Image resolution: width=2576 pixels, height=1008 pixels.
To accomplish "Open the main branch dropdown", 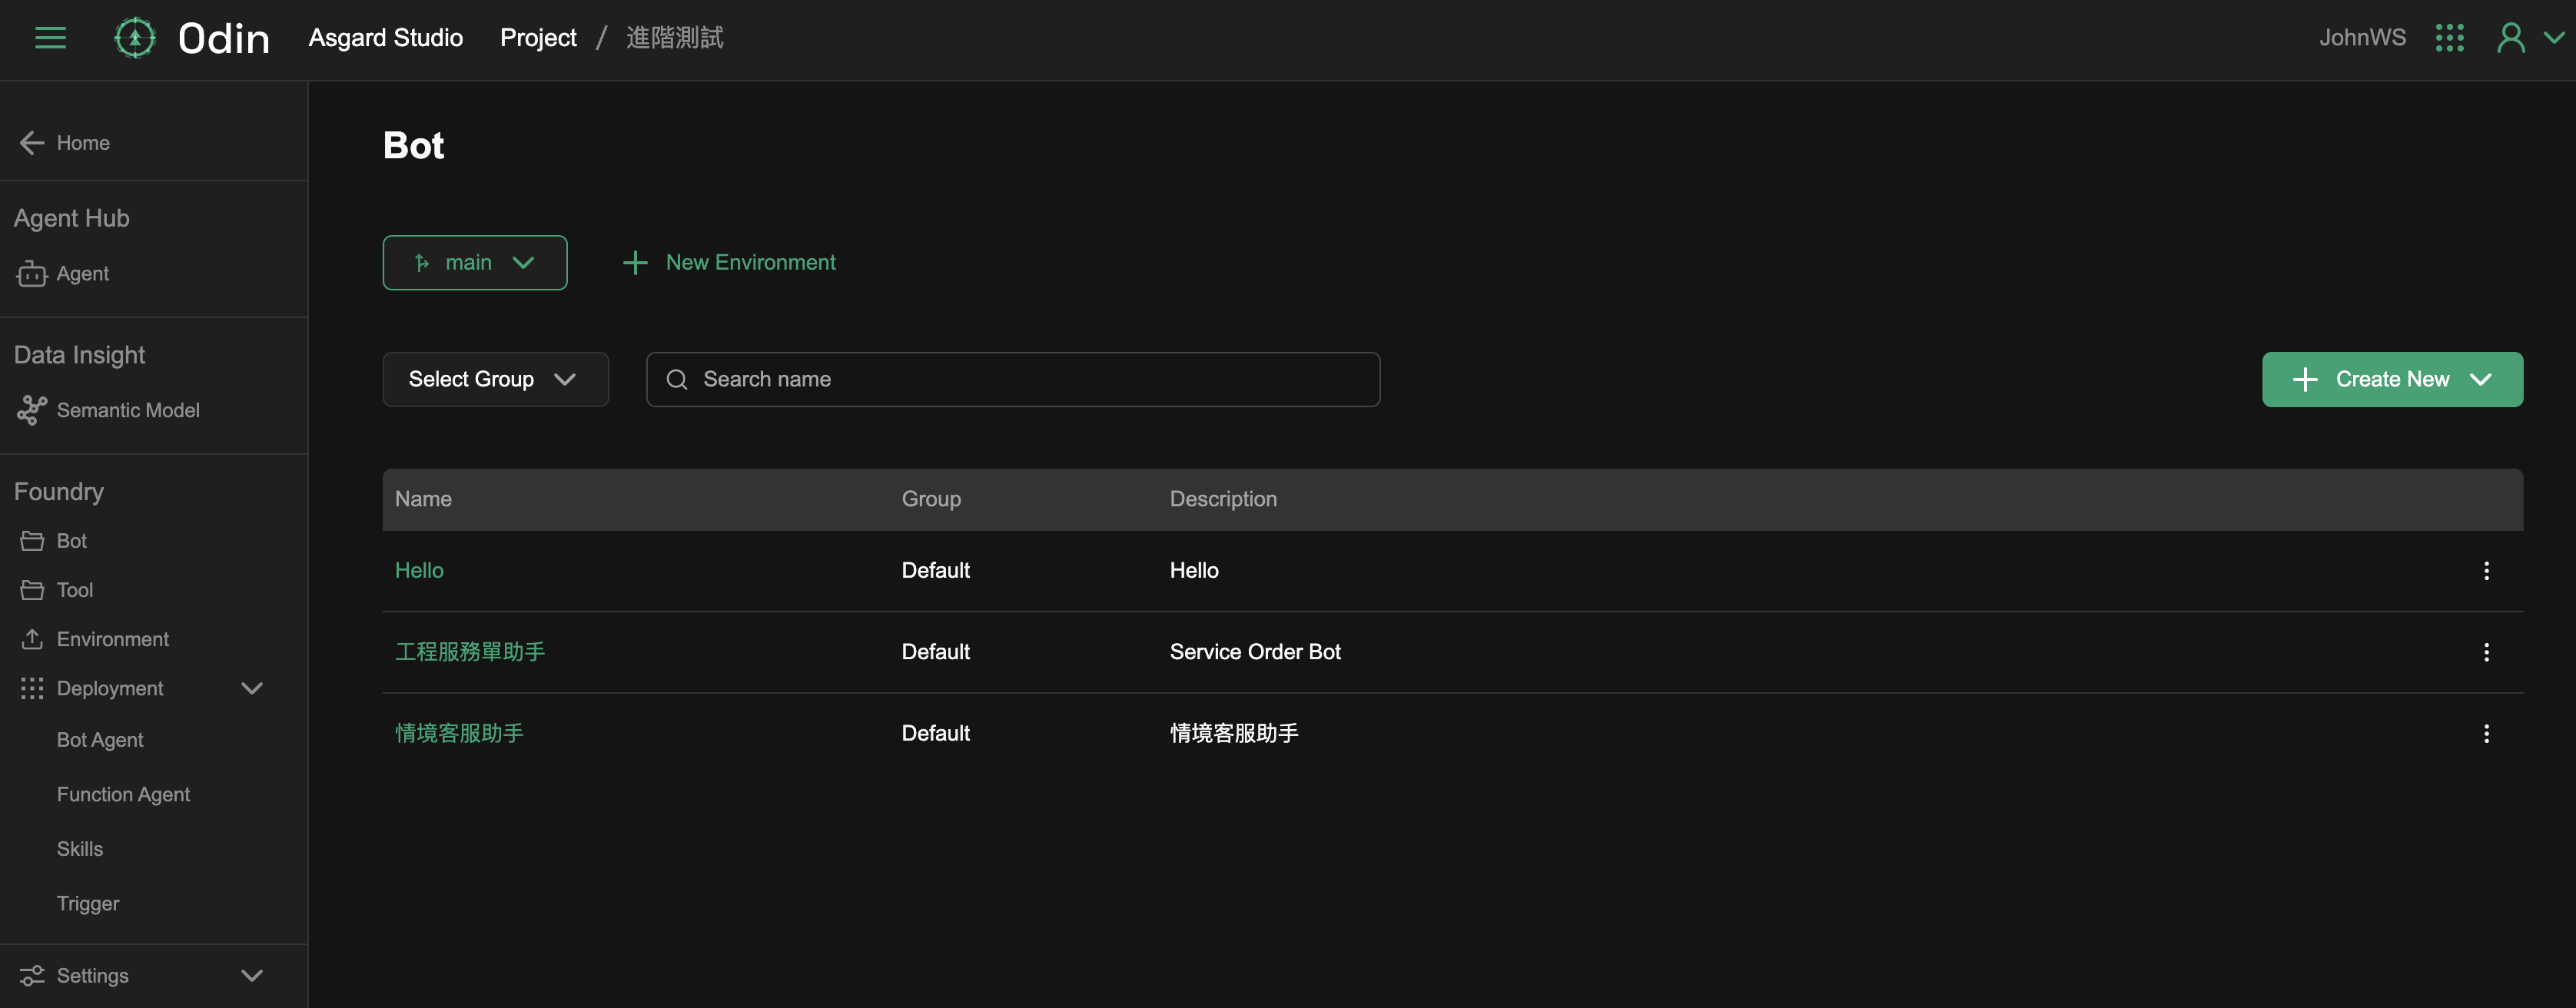I will point(475,263).
